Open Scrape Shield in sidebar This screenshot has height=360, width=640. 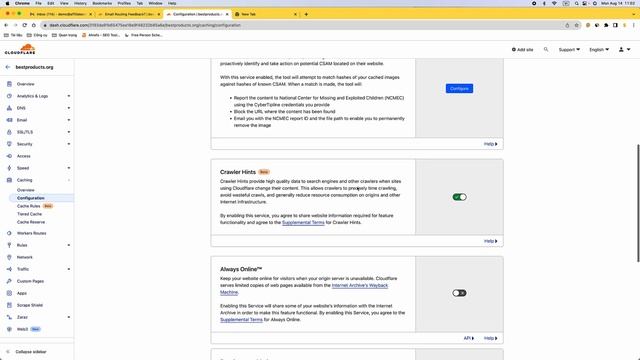(x=30, y=305)
